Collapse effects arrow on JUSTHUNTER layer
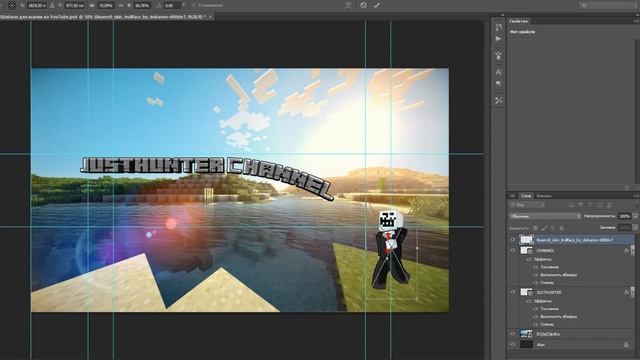Screen dimensions: 640x360 click(x=633, y=292)
